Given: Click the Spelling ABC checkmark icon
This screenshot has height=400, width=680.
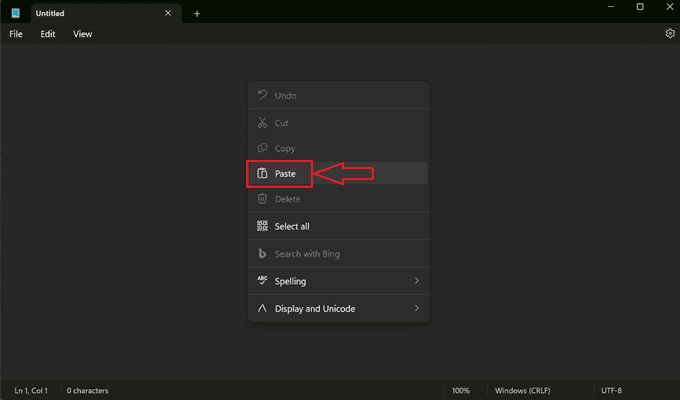Looking at the screenshot, I should (x=262, y=280).
